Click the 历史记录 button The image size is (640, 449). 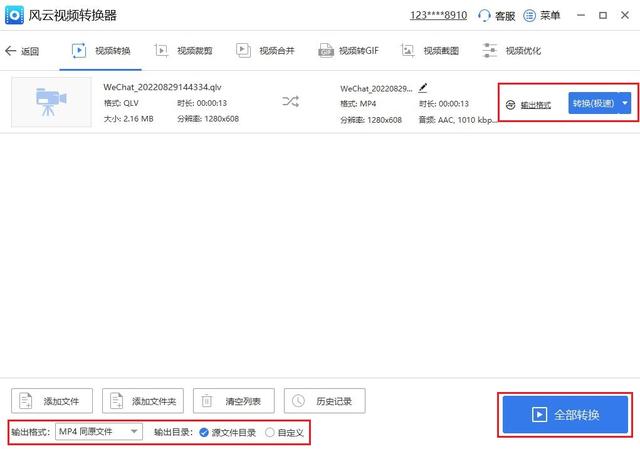(x=325, y=401)
